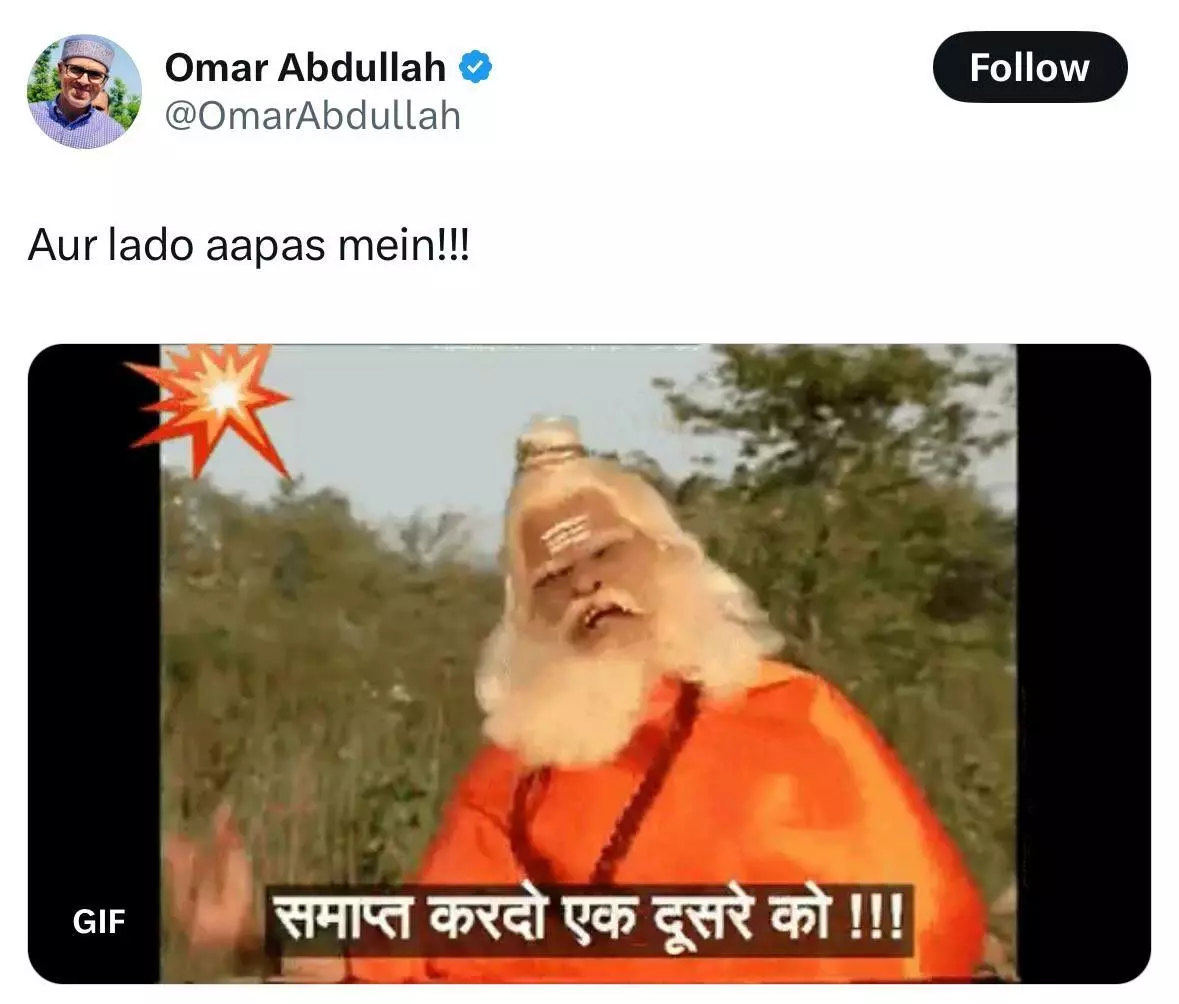Click the blue verified checkmark badge
Viewport: 1179px width, 1004px height.
[x=475, y=67]
